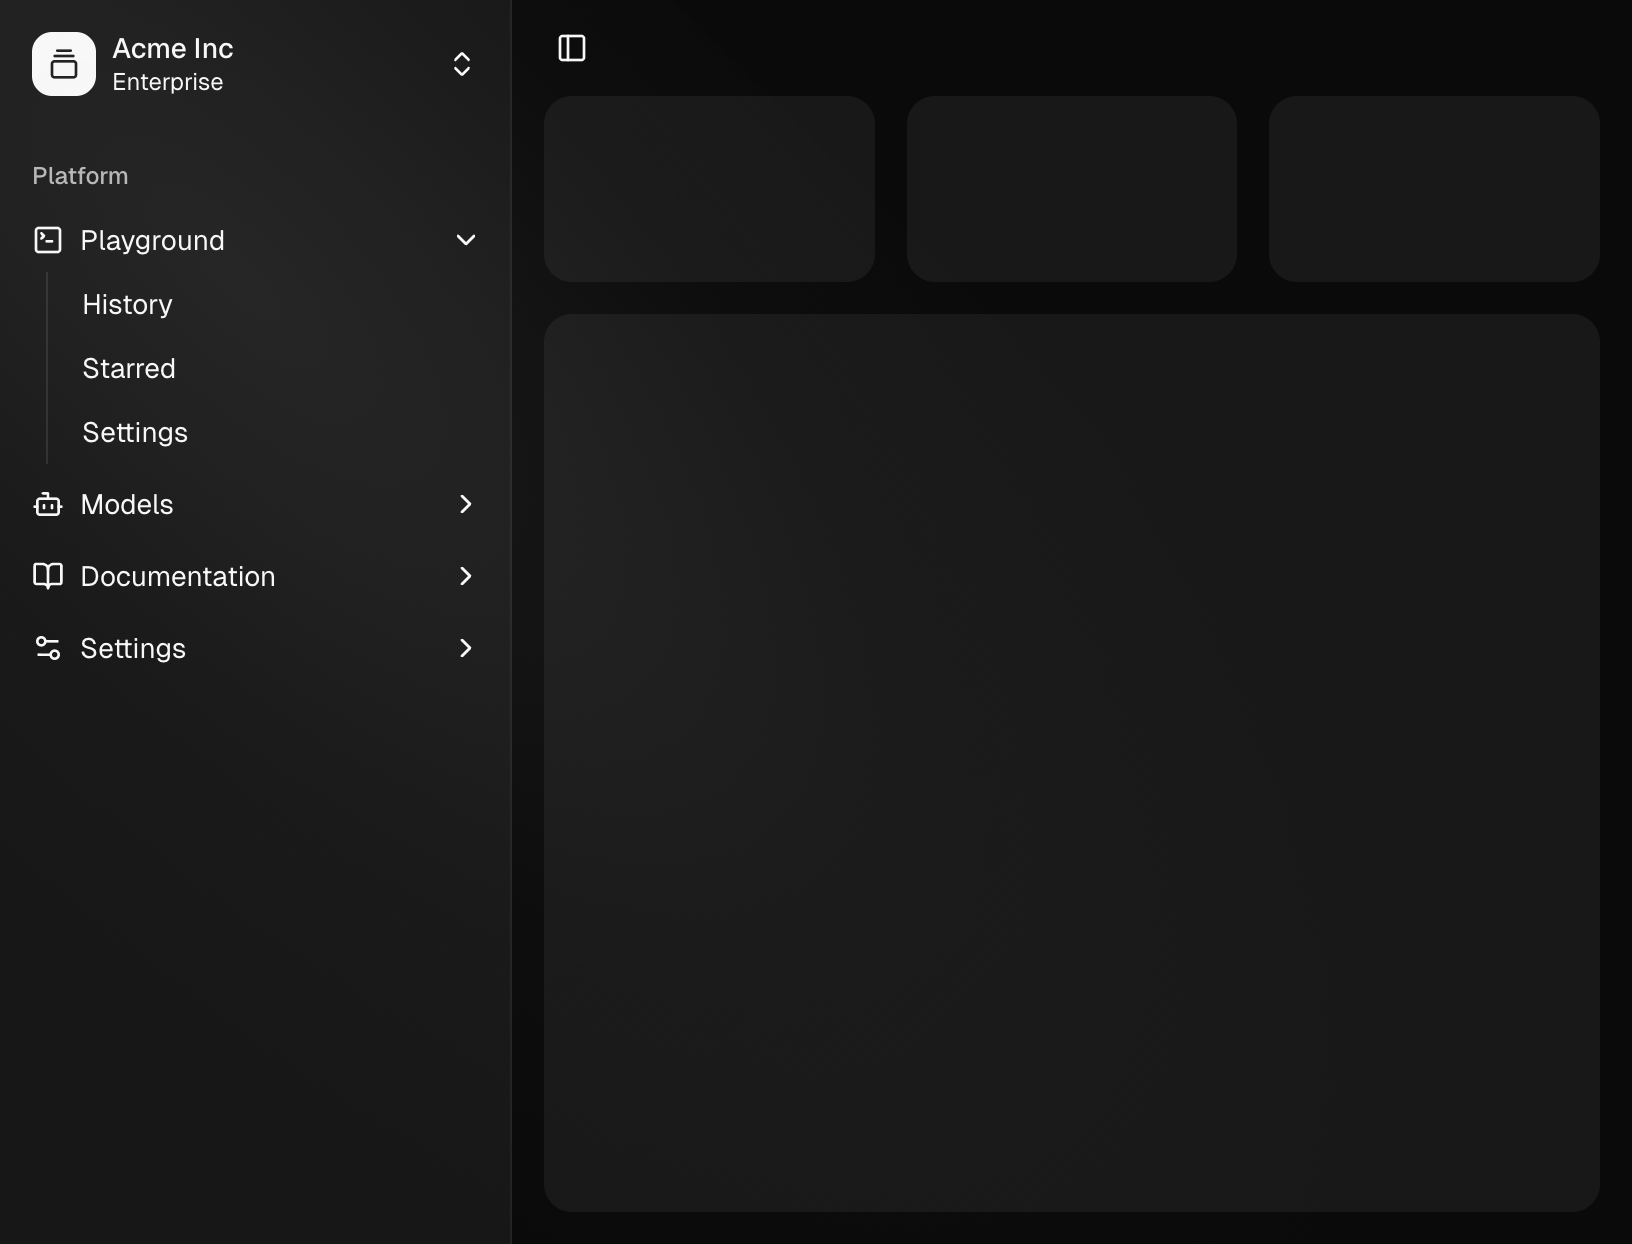Viewport: 1632px width, 1244px height.
Task: Click the team switcher up-down chevron icon
Action: (461, 64)
